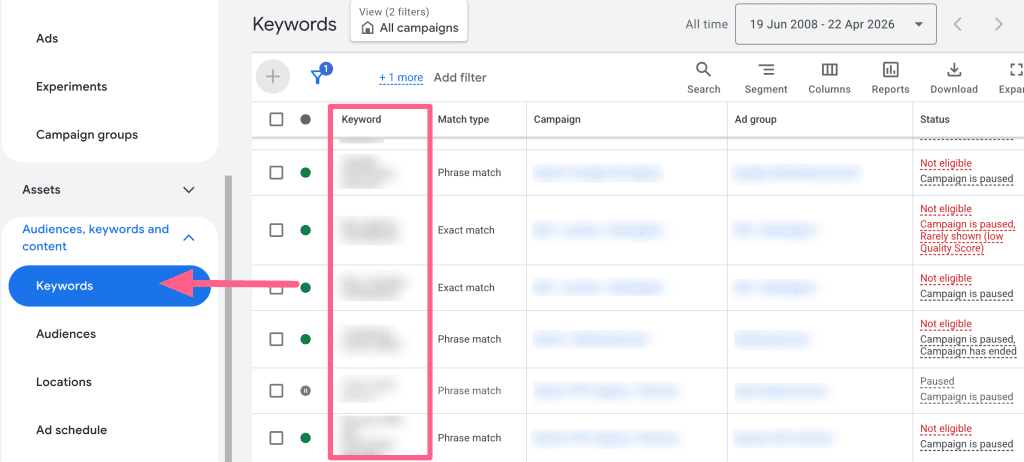This screenshot has width=1024, height=462.
Task: Tick the select-all checkbox in the header
Action: pos(276,120)
